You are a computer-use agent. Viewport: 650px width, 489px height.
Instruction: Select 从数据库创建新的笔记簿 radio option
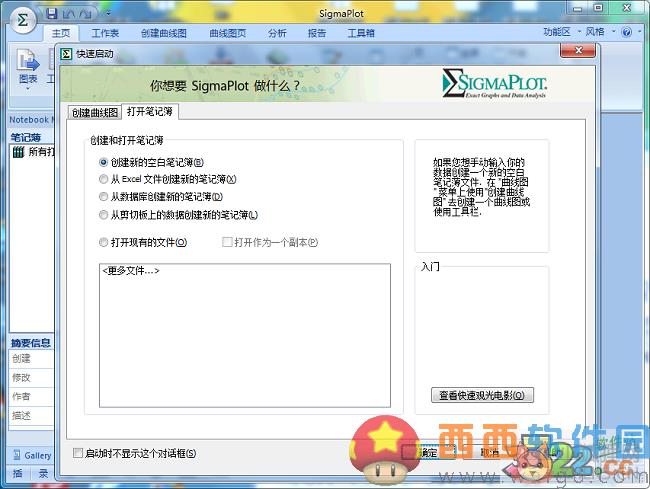point(103,196)
